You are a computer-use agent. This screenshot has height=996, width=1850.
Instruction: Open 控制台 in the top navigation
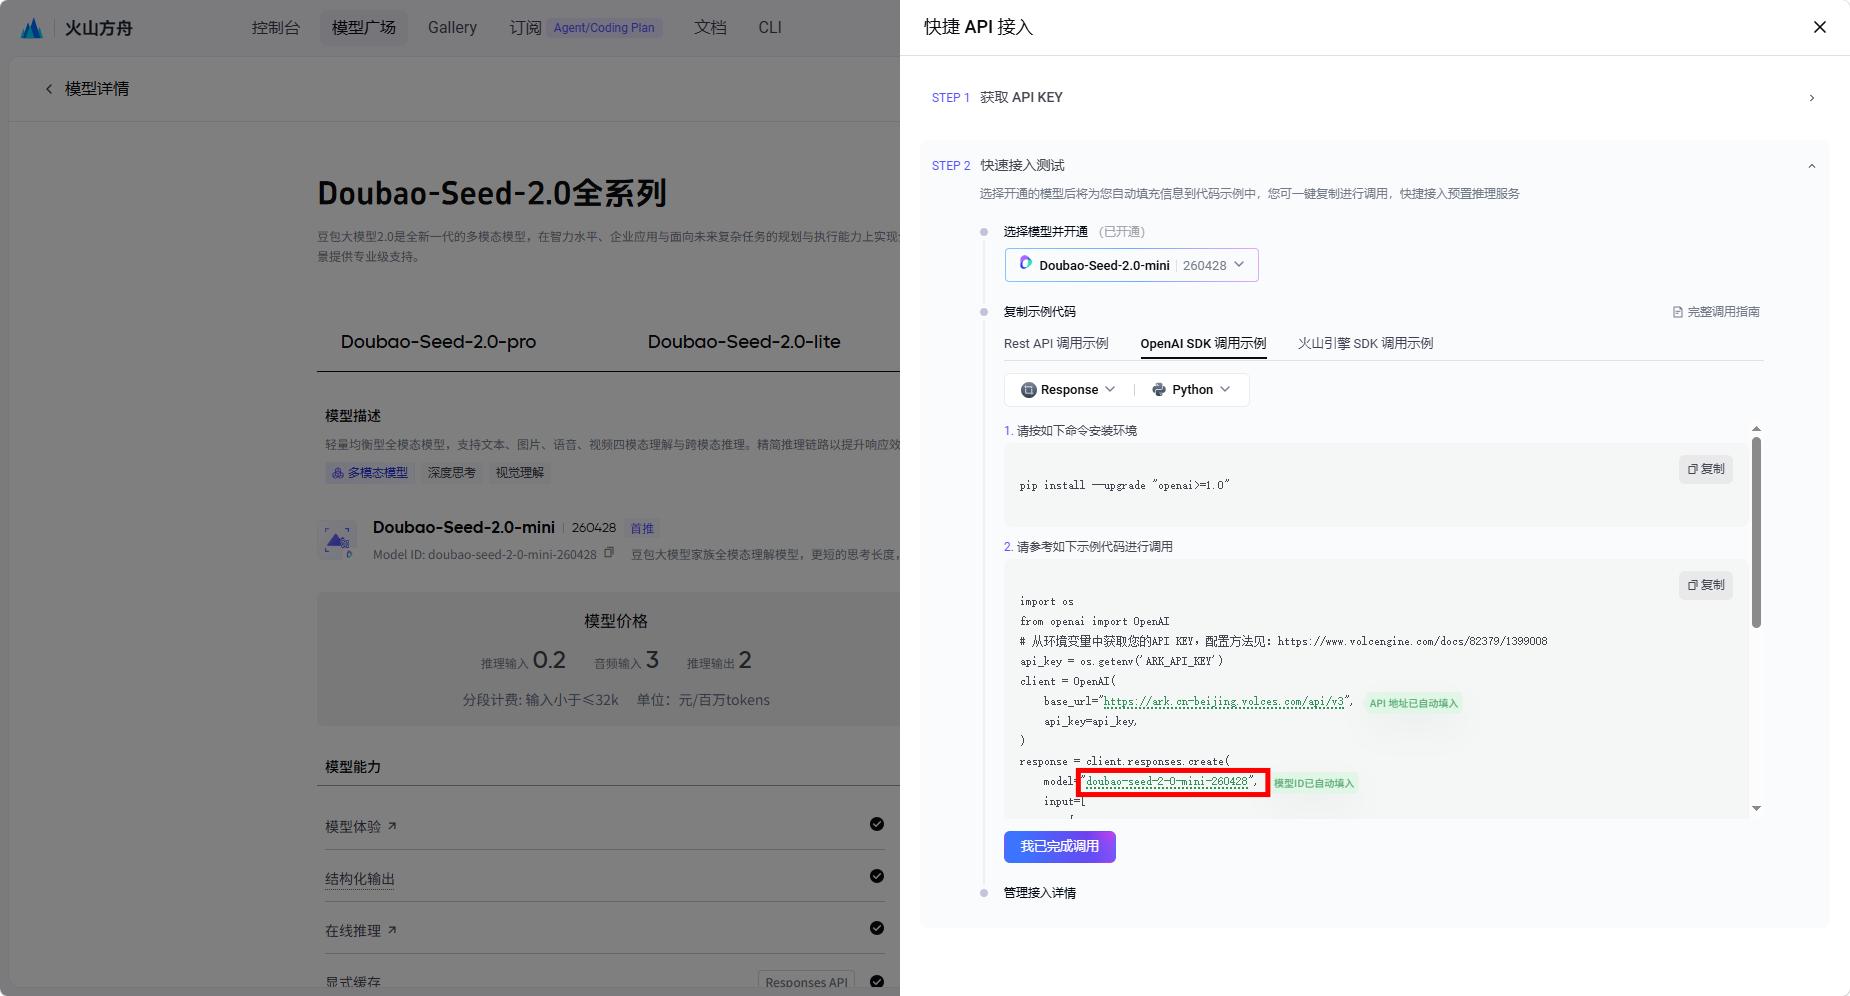(x=276, y=28)
